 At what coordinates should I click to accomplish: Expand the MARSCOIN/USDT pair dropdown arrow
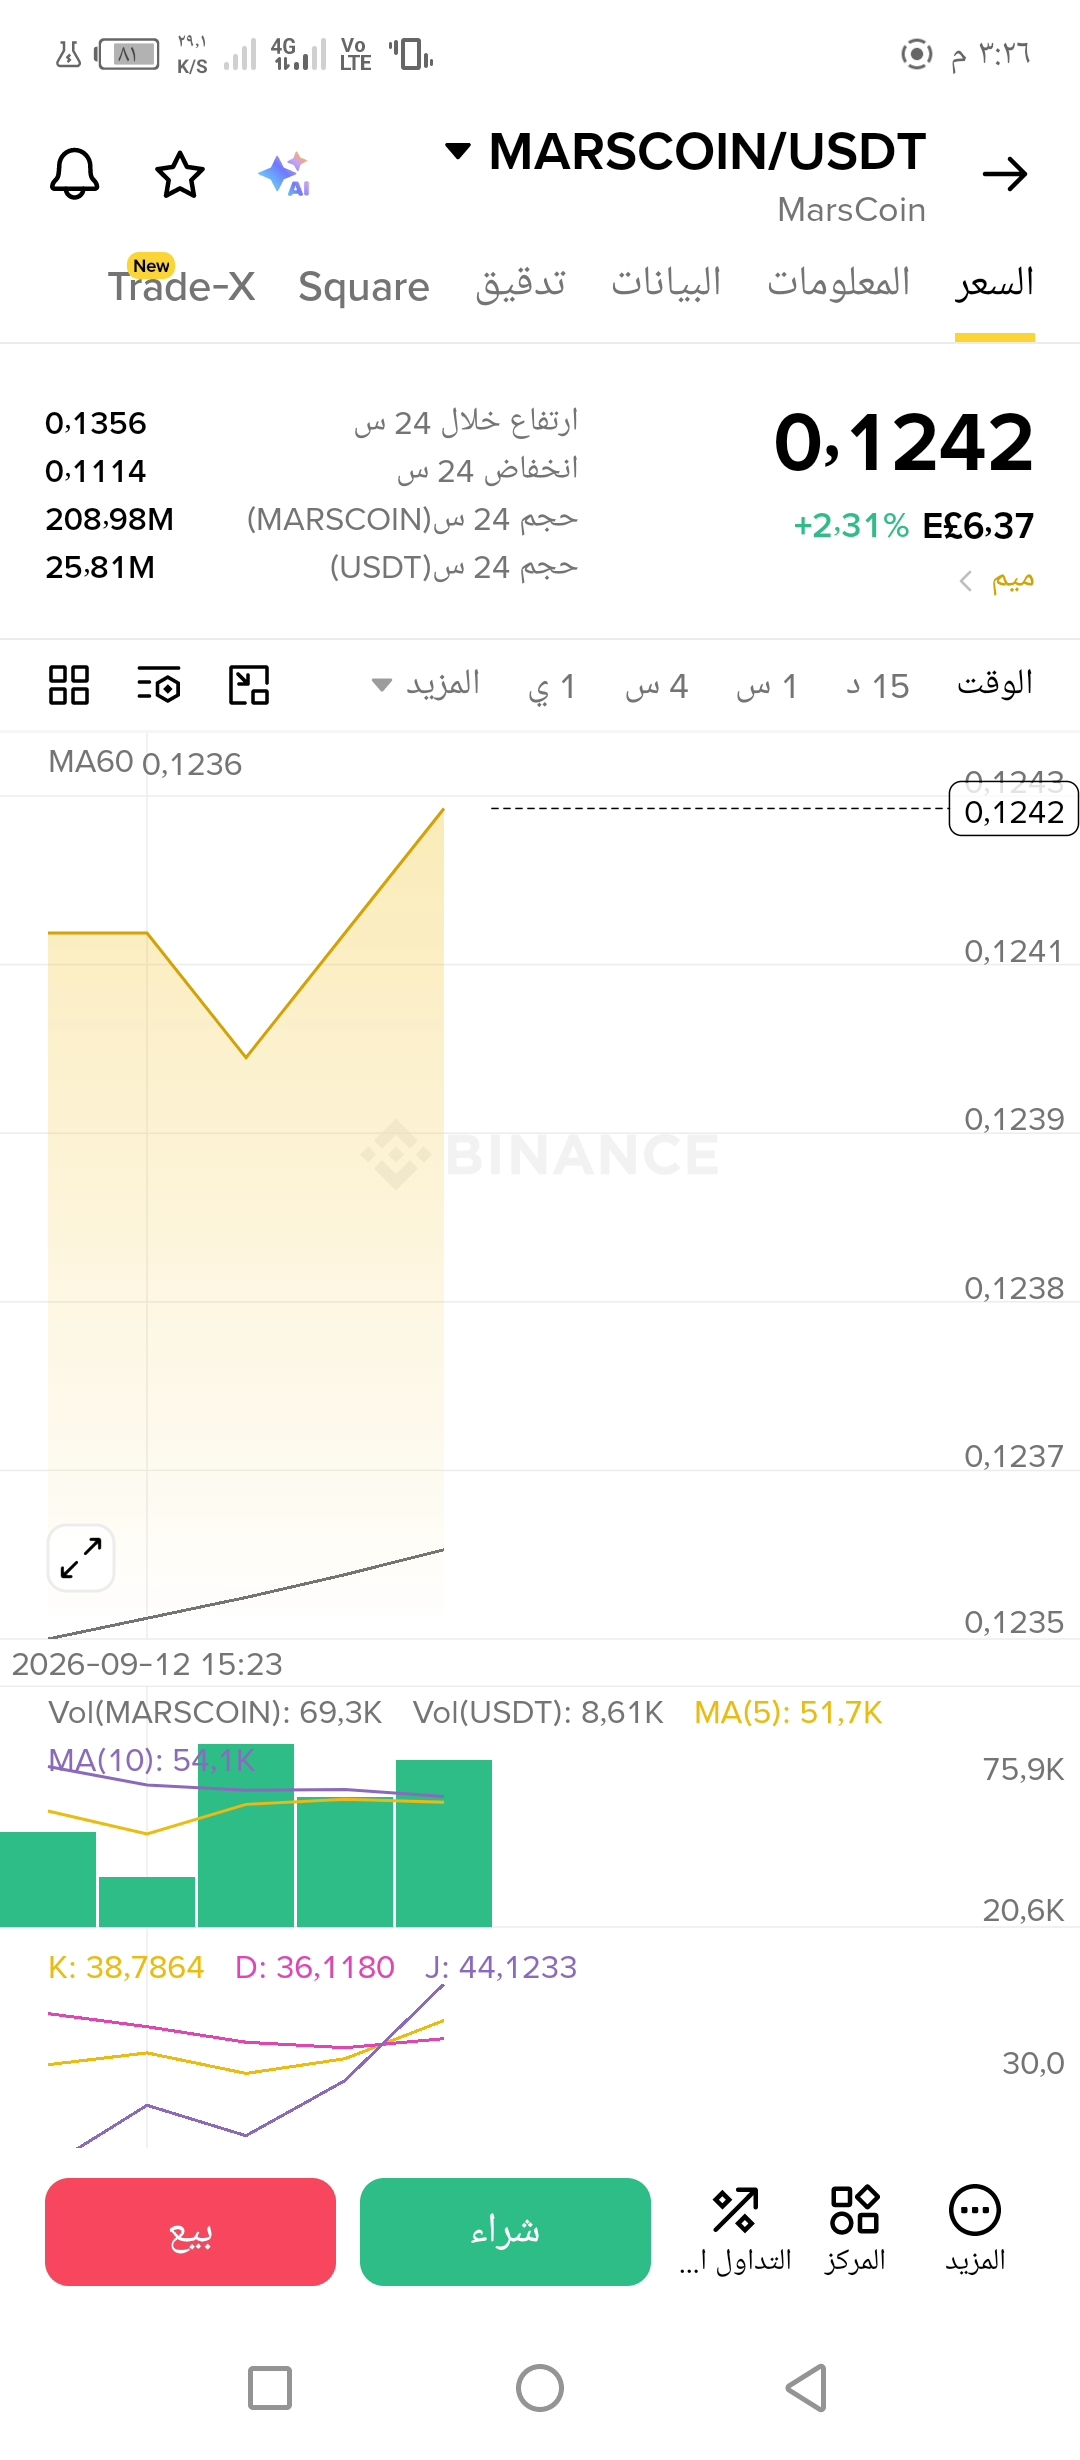tap(457, 151)
